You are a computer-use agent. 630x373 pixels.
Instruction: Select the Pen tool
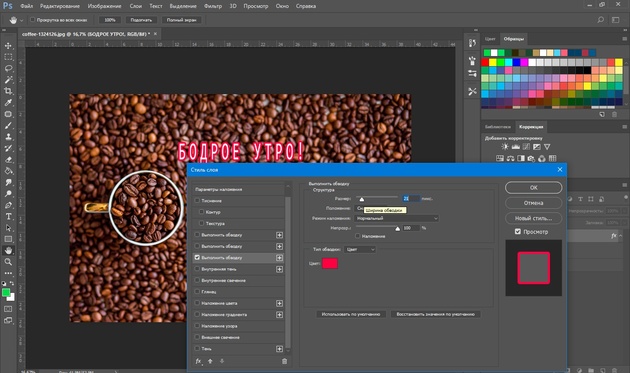[8, 205]
